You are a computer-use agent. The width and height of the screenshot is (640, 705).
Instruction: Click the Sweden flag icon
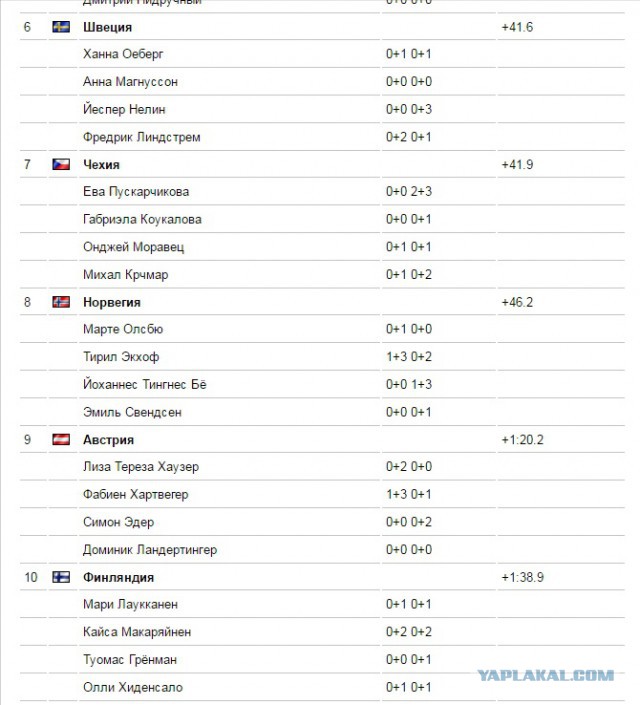[61, 27]
